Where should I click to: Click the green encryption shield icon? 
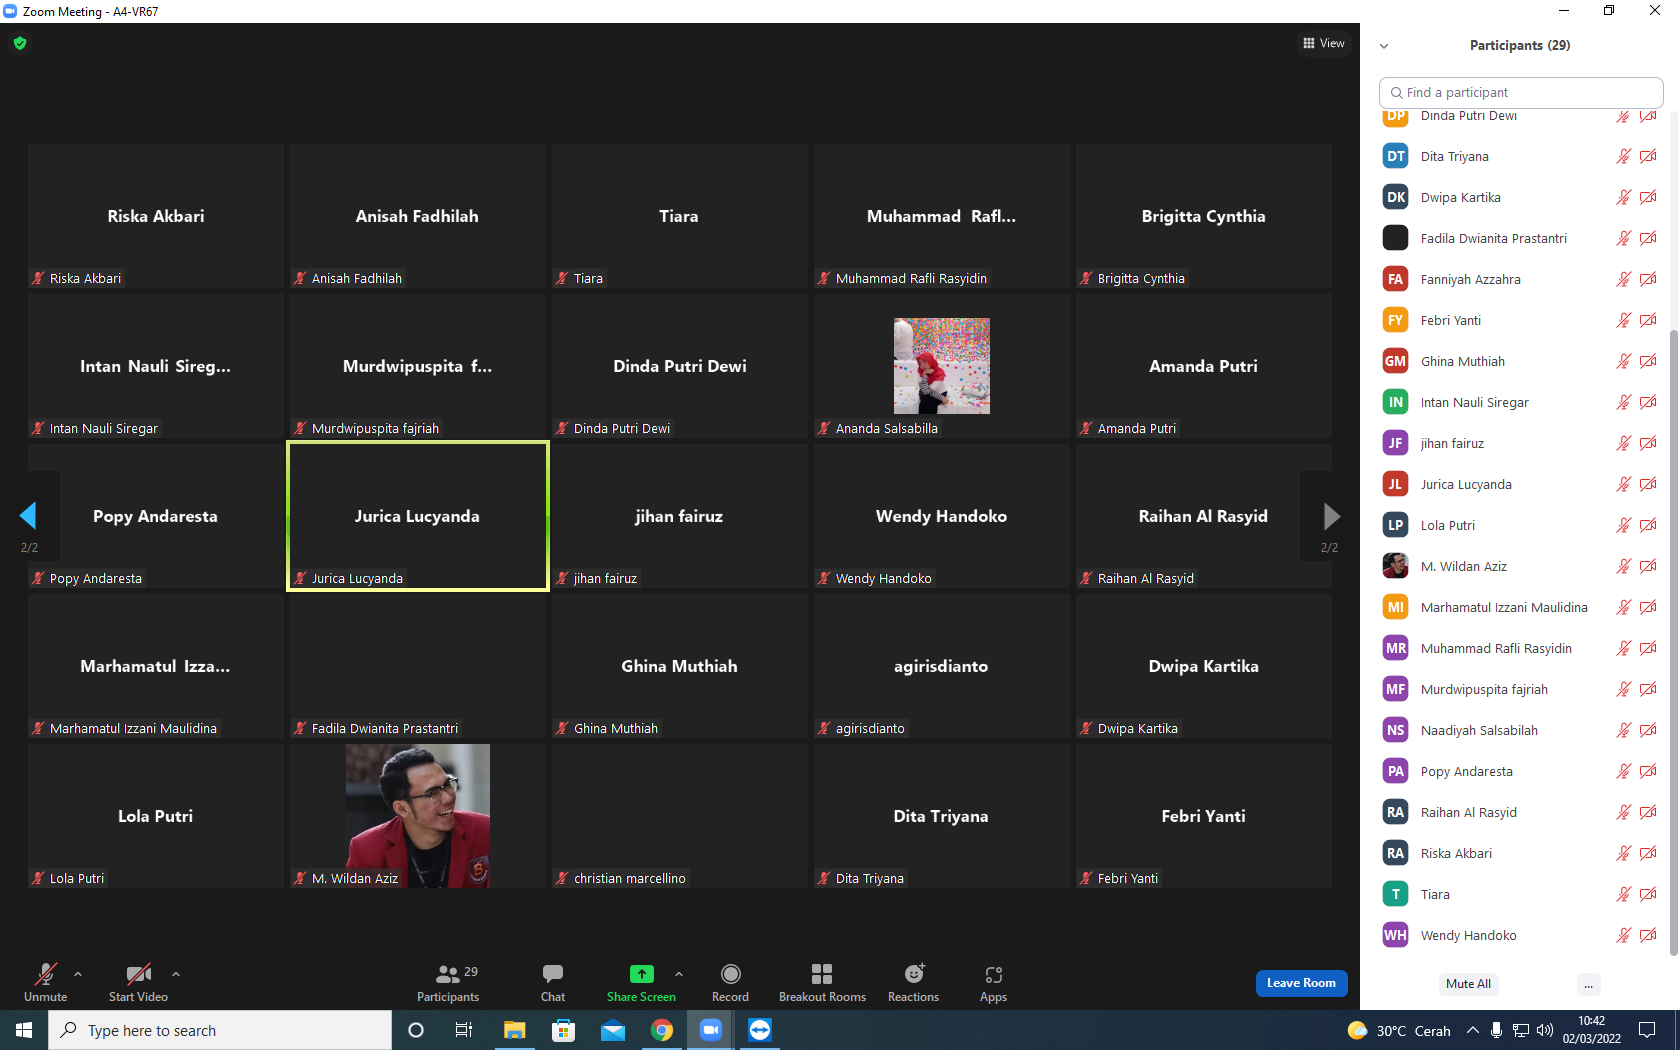(x=20, y=43)
